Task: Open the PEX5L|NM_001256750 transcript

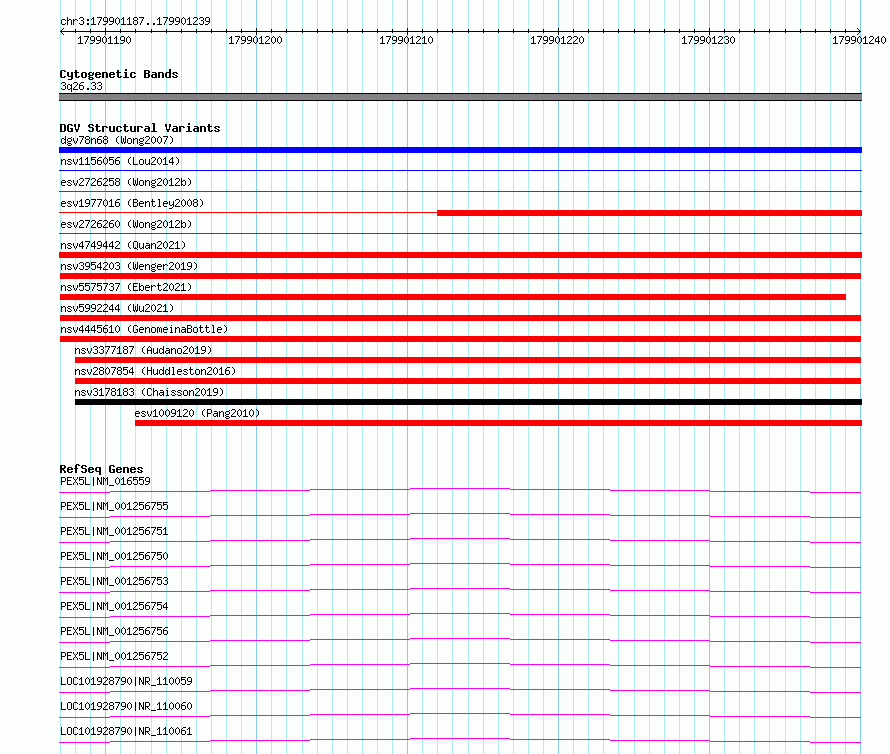Action: pos(114,556)
